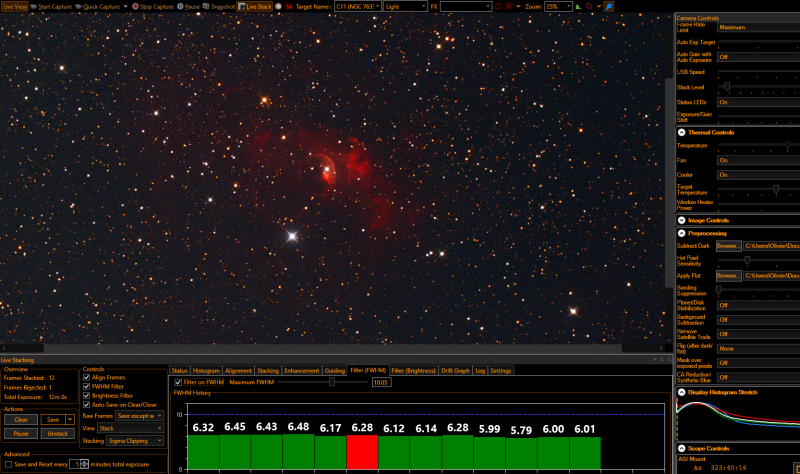
Task: Click the red magnifier focus tool icon
Action: coord(589,7)
